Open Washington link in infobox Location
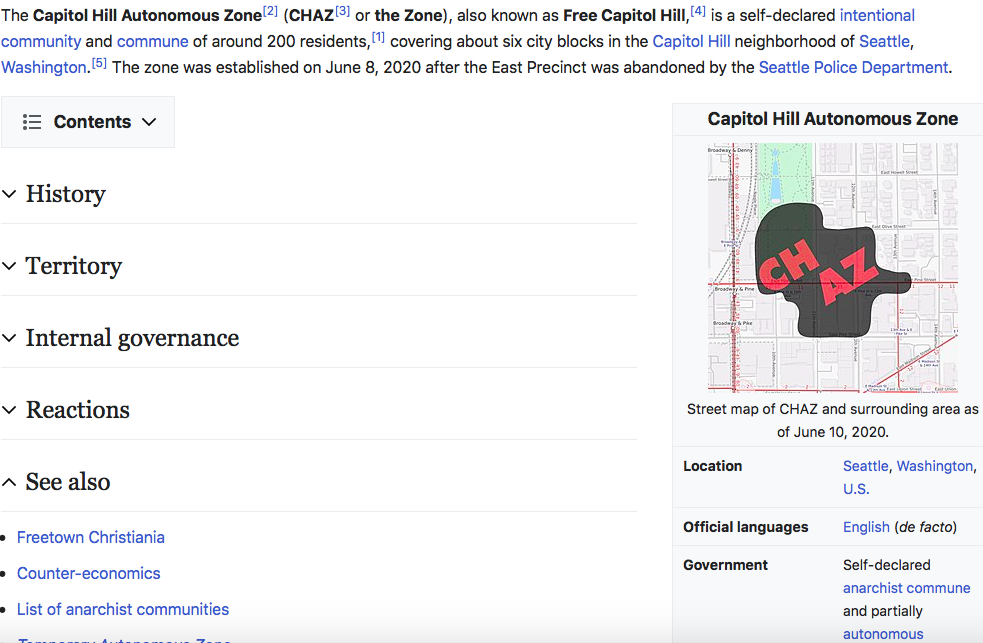This screenshot has height=643, width=983. pyautogui.click(x=935, y=466)
